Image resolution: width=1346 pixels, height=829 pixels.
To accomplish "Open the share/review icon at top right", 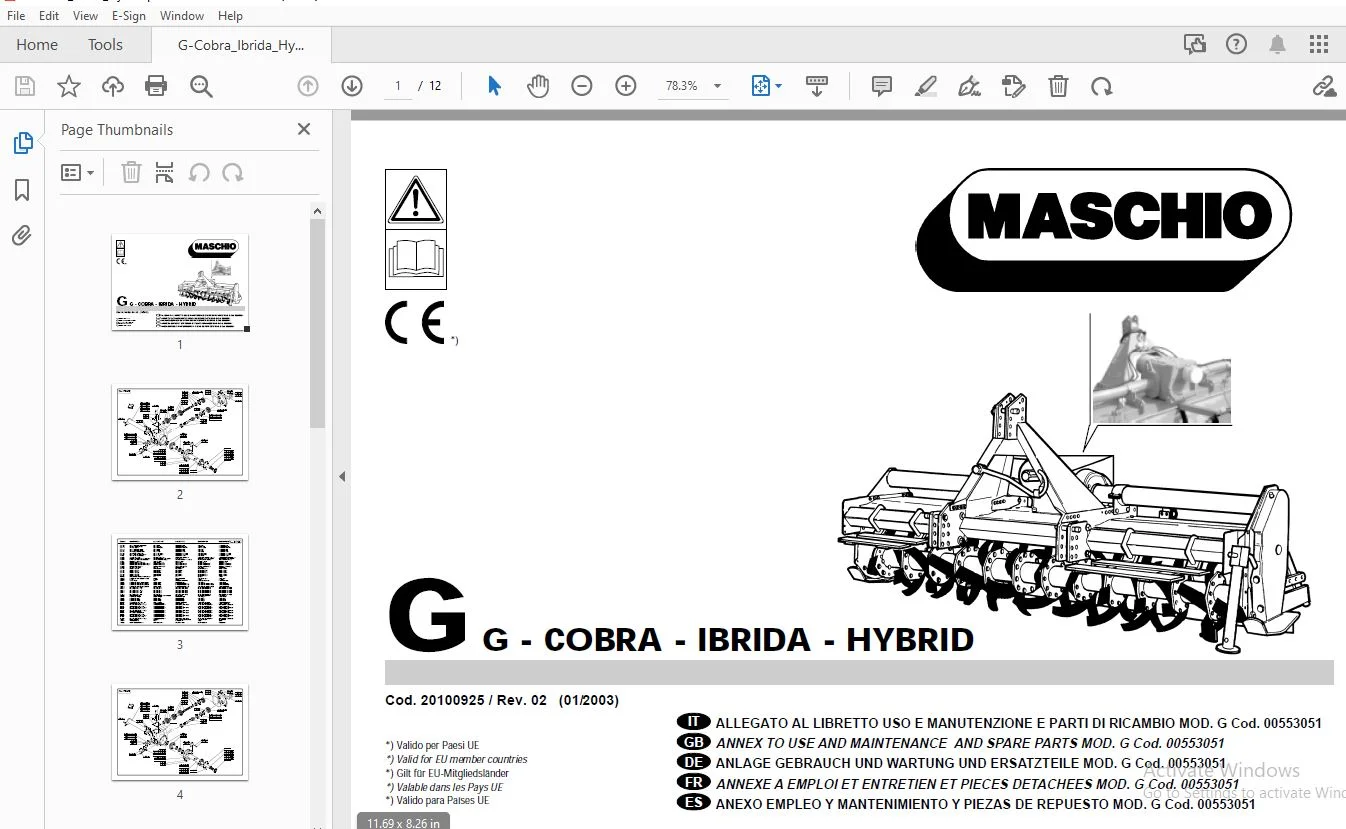I will coord(1195,44).
